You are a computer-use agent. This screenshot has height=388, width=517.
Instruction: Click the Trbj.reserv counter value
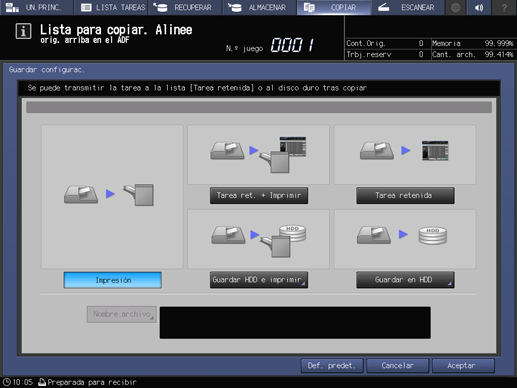tap(421, 54)
